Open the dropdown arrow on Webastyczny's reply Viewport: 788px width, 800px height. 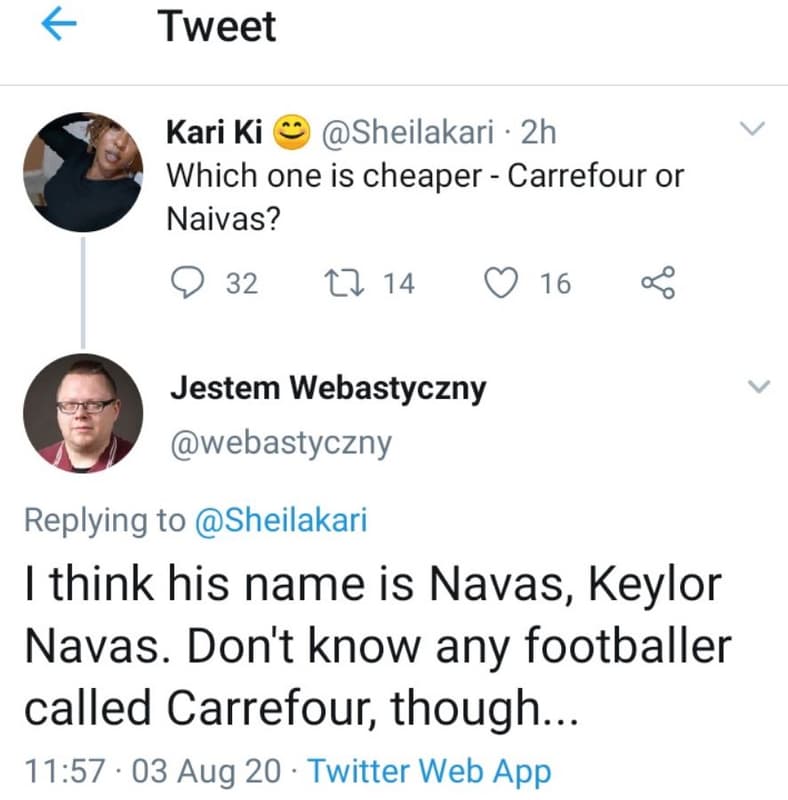coord(757,385)
